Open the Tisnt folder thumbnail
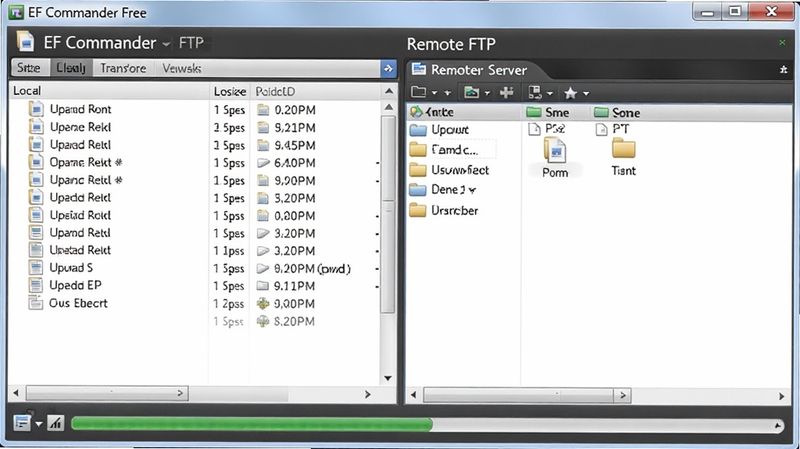The width and height of the screenshot is (800, 449). [623, 158]
